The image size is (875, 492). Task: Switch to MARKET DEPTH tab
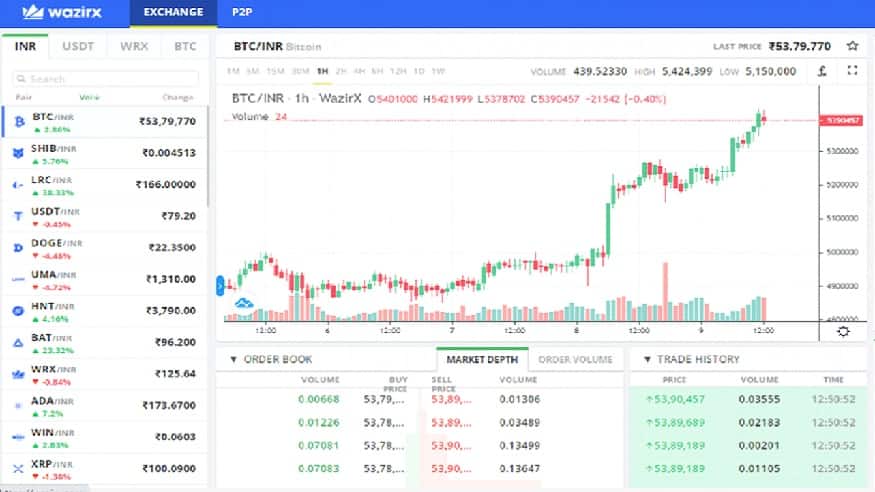482,360
